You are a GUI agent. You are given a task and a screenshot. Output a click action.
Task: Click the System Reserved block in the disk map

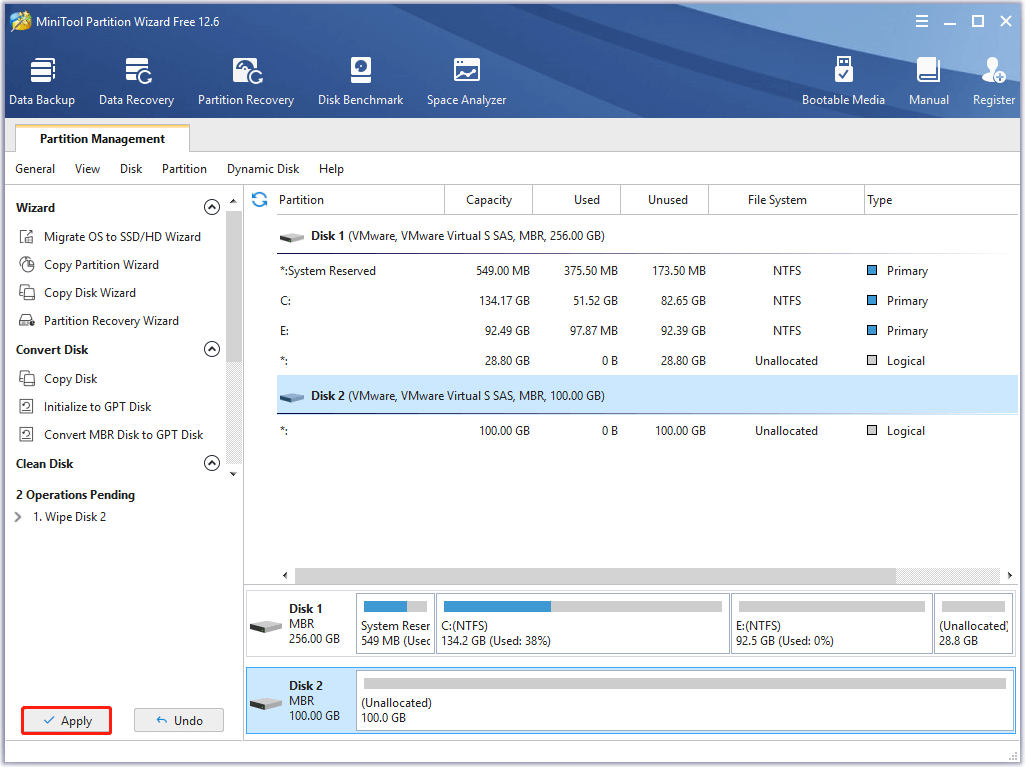click(395, 623)
